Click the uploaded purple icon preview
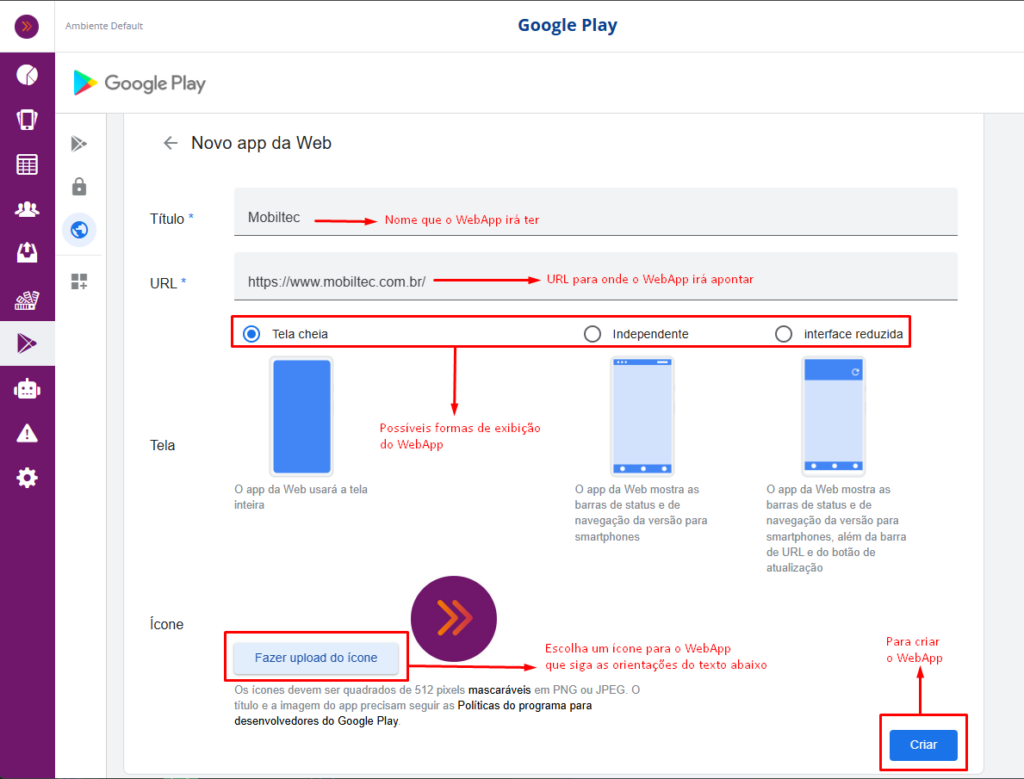The width and height of the screenshot is (1024, 779). (x=454, y=618)
